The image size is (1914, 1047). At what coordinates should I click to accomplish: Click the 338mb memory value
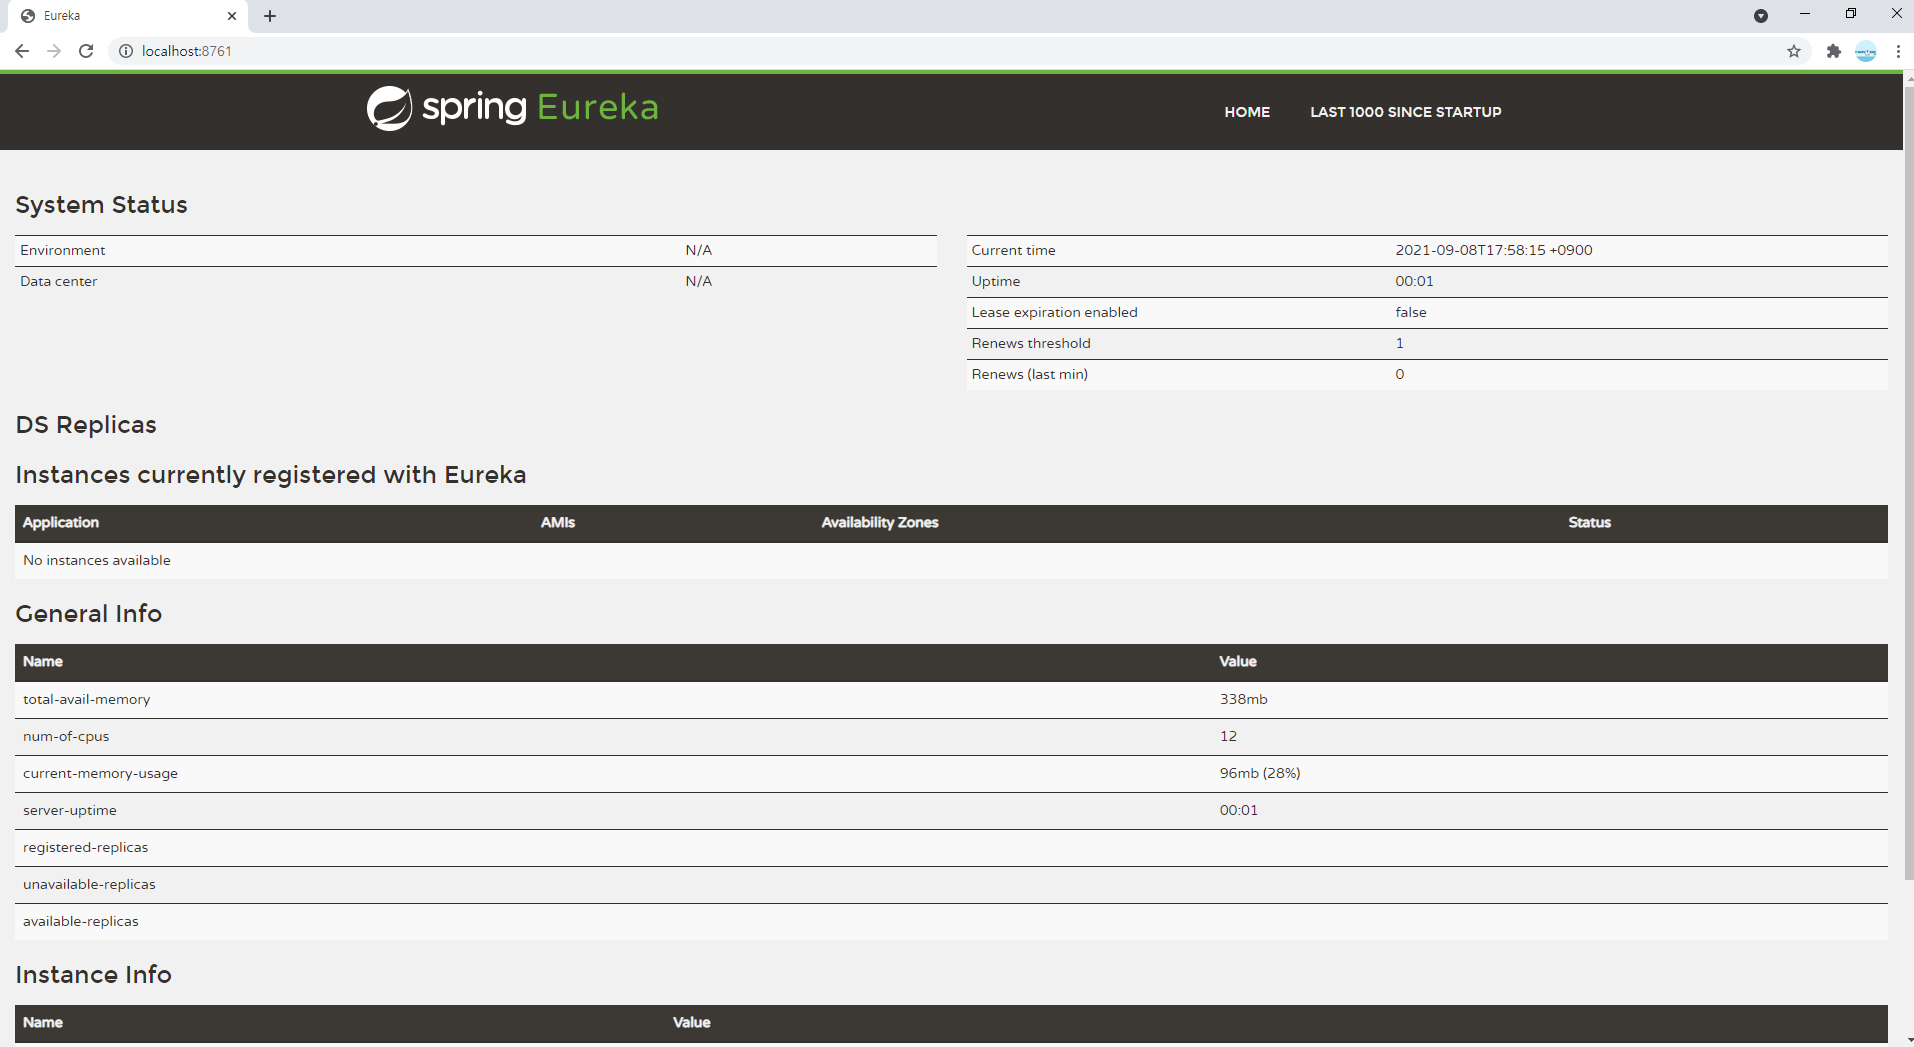pyautogui.click(x=1243, y=699)
